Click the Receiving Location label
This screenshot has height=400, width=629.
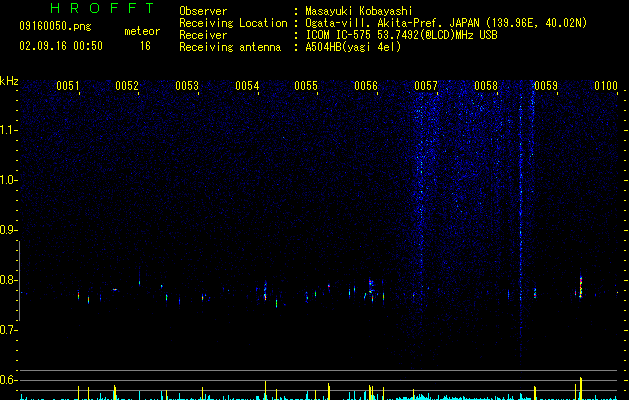pos(233,23)
